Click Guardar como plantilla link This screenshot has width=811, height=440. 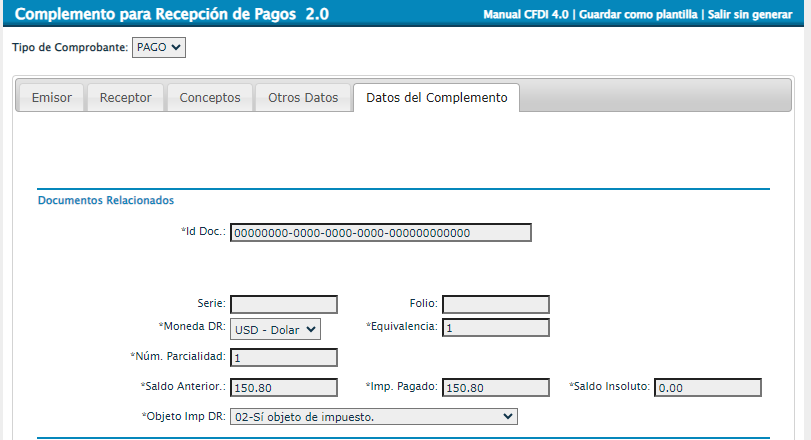(638, 16)
